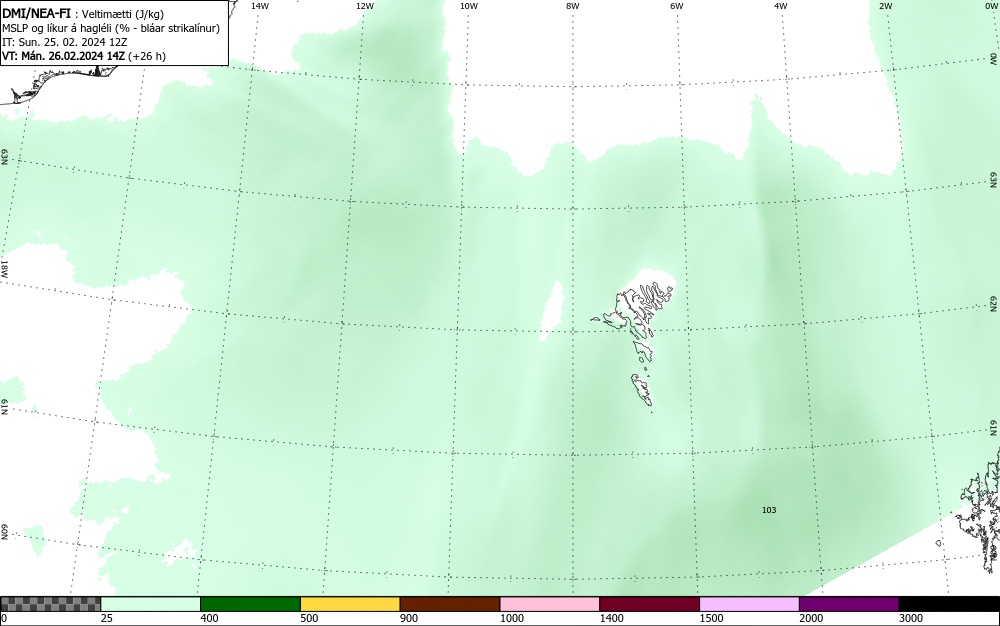
Task: Click the Shetland coastline outline at right
Action: coord(981,510)
